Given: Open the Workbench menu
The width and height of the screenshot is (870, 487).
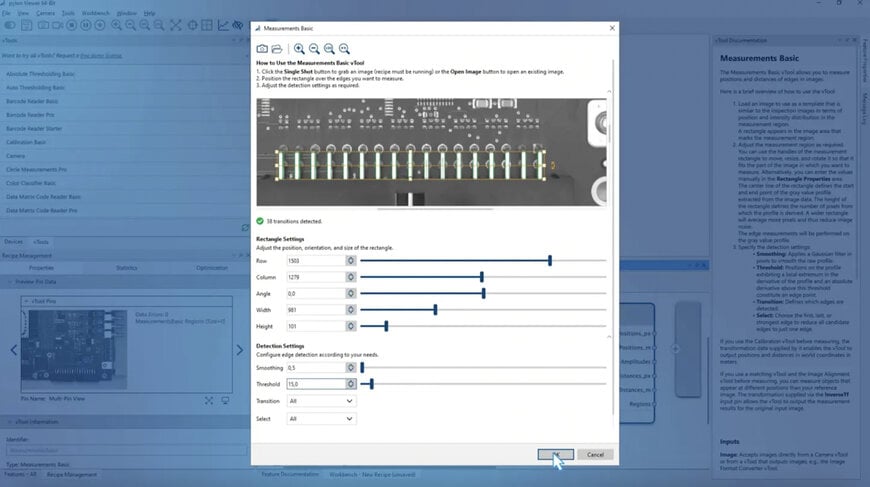Looking at the screenshot, I should (x=95, y=13).
